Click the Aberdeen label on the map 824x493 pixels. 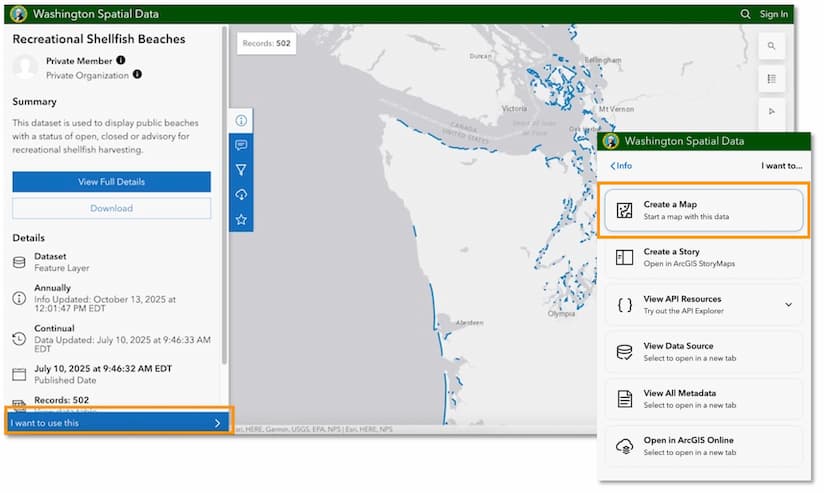[469, 323]
